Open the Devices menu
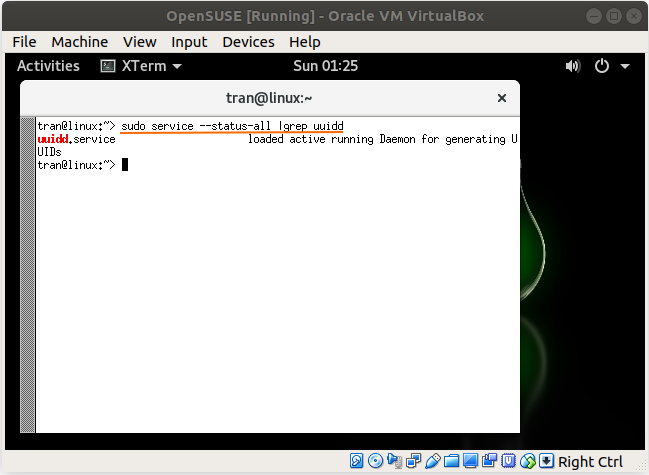 pyautogui.click(x=248, y=42)
